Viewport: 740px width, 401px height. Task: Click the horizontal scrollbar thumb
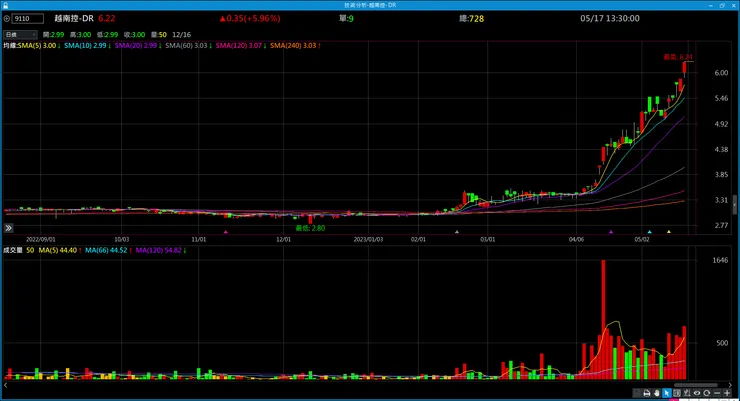[696, 385]
